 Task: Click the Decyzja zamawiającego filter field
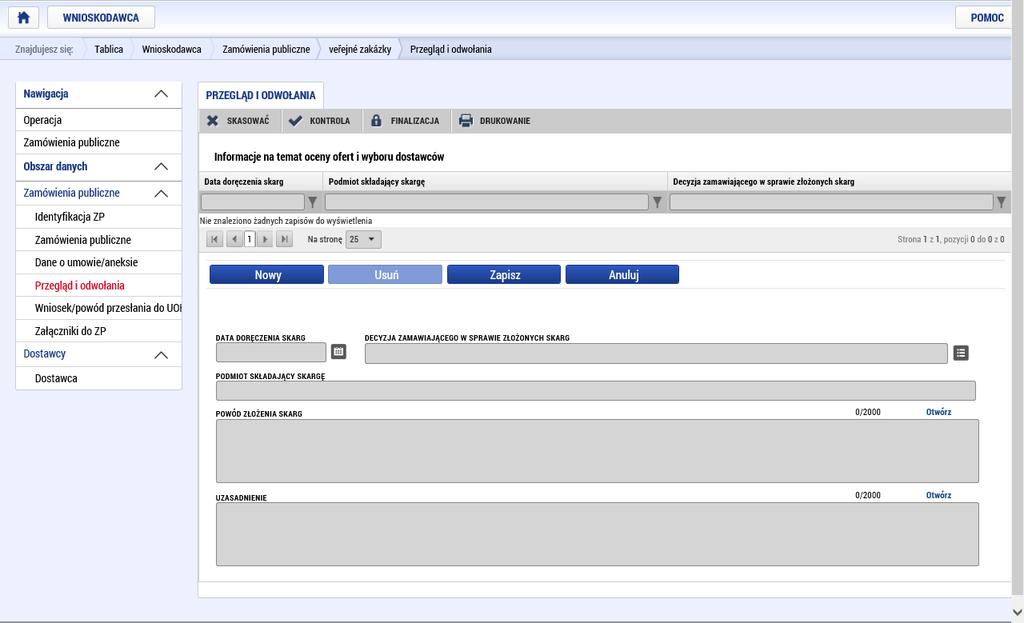[x=831, y=202]
